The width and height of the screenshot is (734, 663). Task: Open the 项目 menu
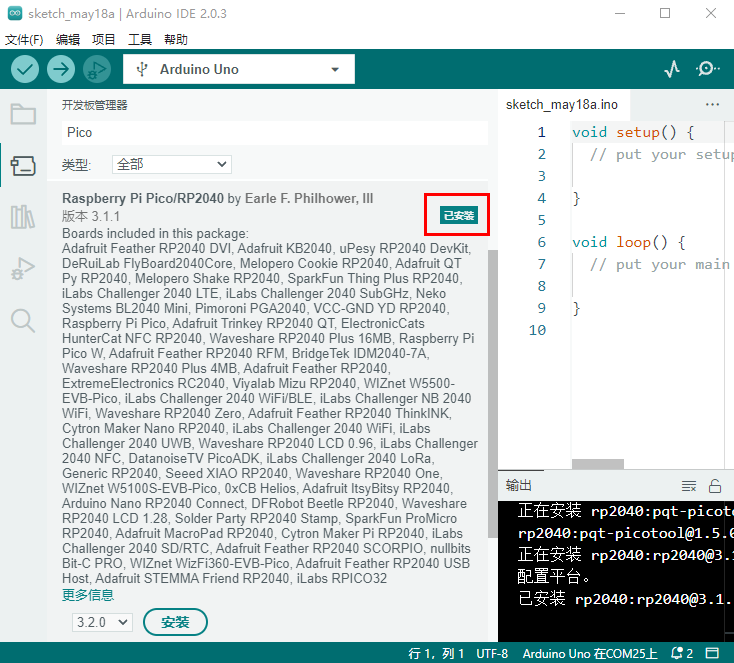(103, 39)
